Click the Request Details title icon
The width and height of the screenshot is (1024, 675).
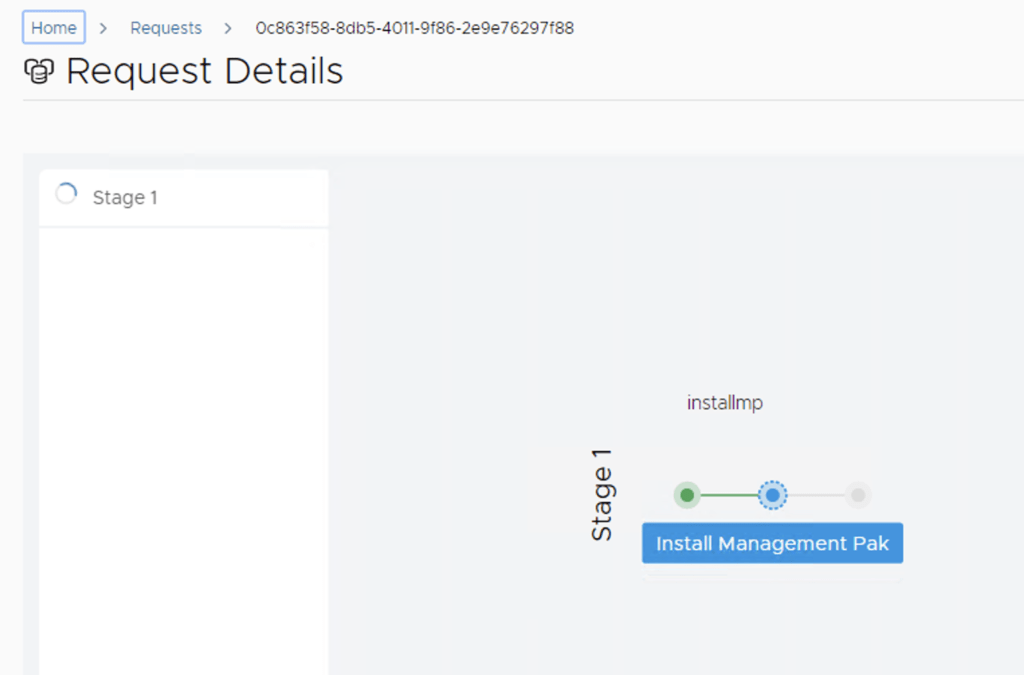coord(40,72)
